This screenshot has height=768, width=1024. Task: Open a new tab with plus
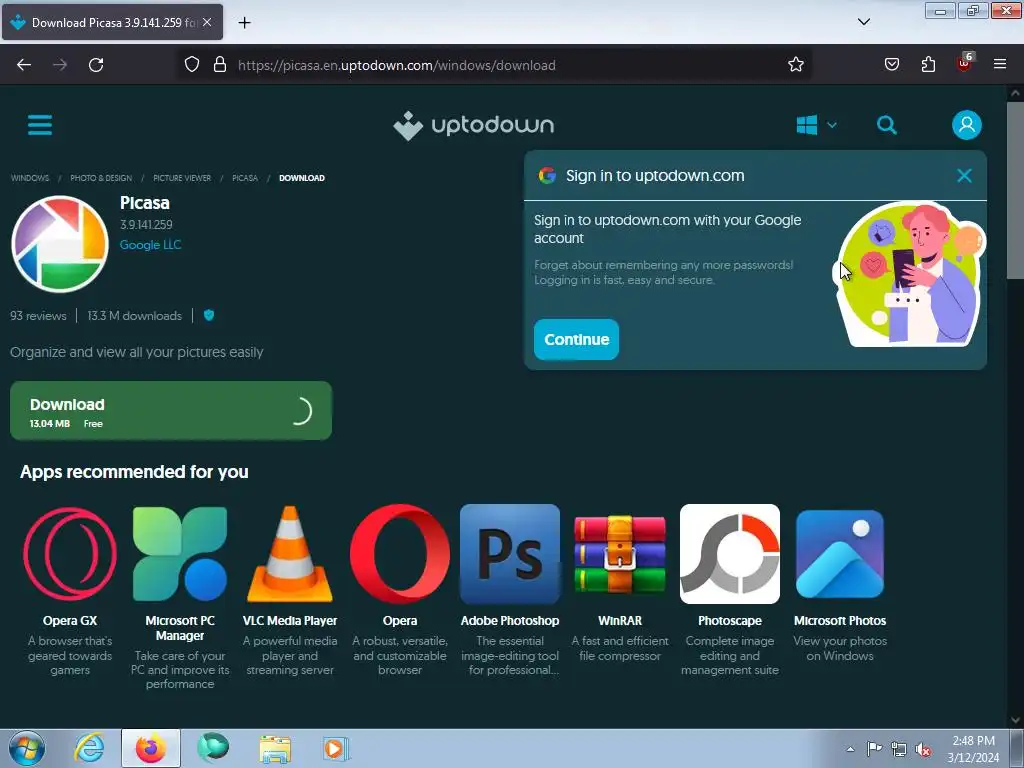[x=244, y=23]
